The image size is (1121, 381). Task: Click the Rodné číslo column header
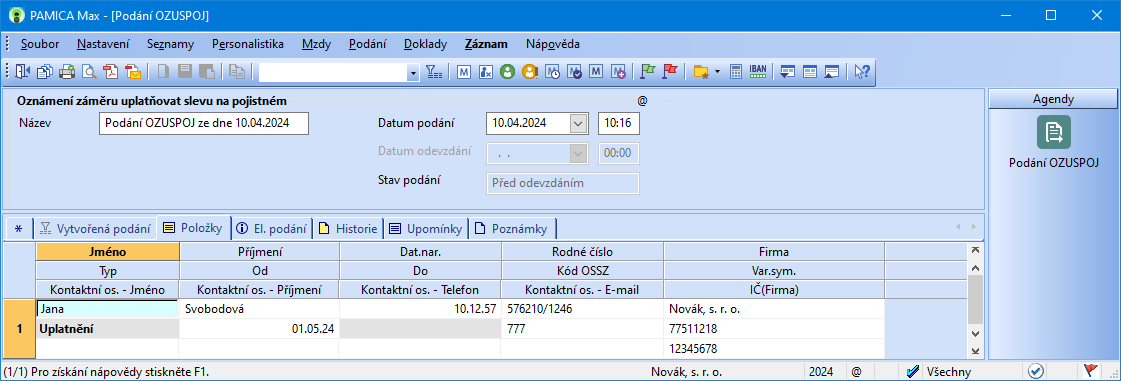(583, 252)
